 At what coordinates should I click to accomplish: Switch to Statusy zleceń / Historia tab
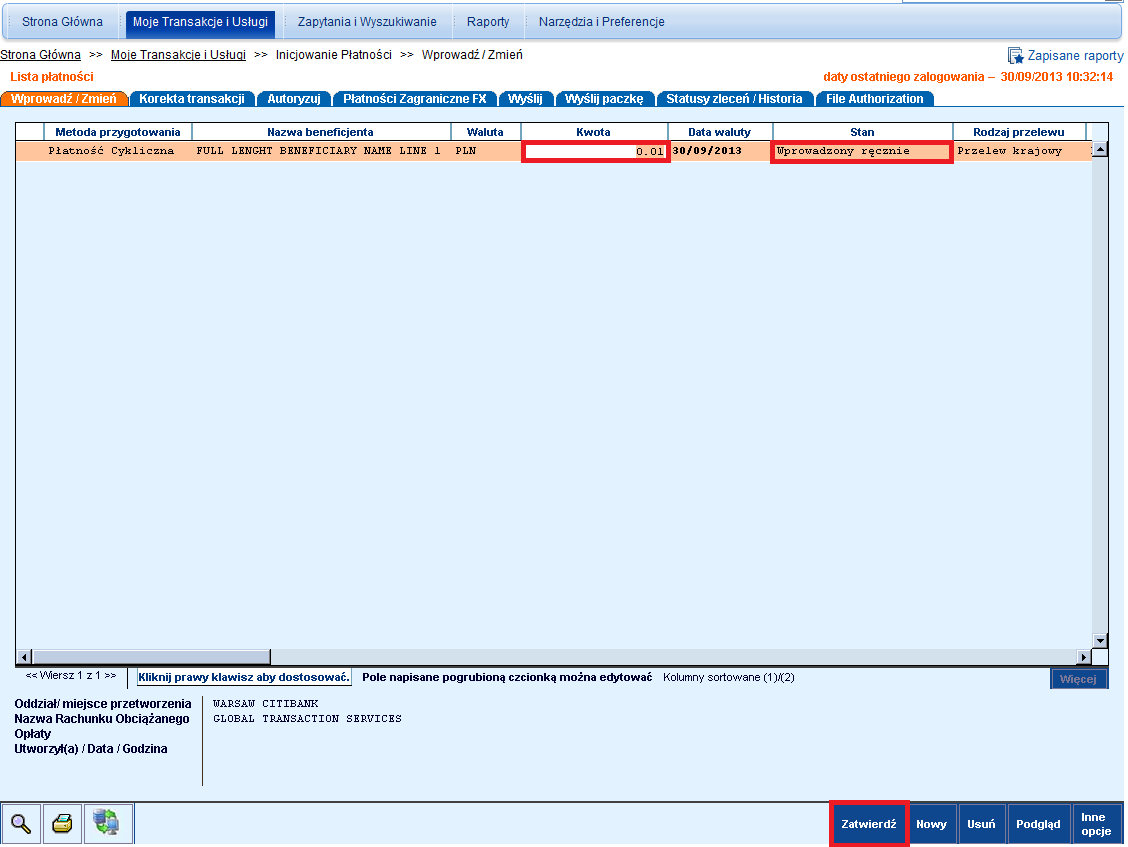pyautogui.click(x=734, y=99)
